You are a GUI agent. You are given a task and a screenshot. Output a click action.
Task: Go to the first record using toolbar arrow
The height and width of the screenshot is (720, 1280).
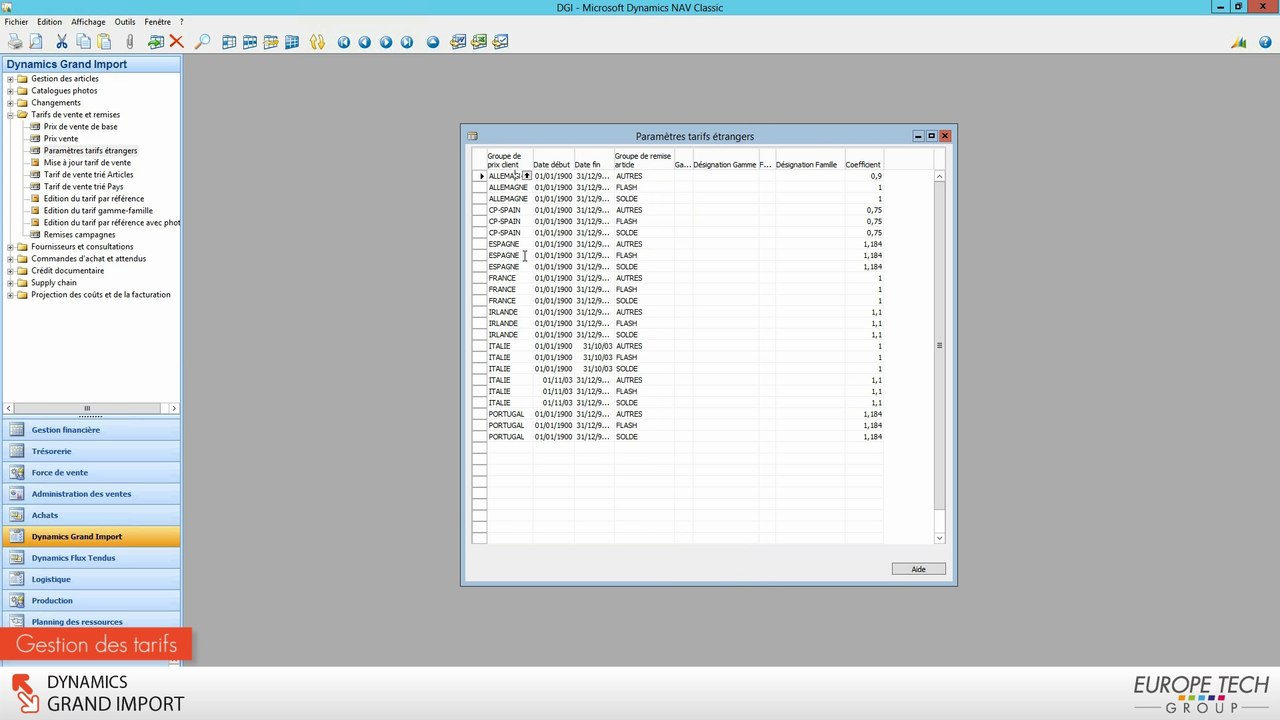pos(344,42)
